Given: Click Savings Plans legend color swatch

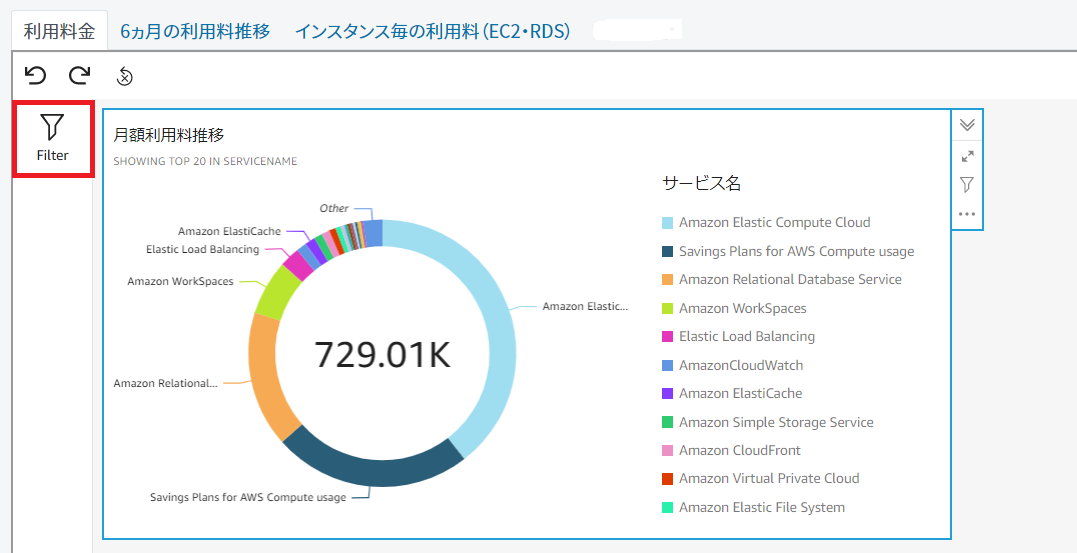Looking at the screenshot, I should click(668, 251).
